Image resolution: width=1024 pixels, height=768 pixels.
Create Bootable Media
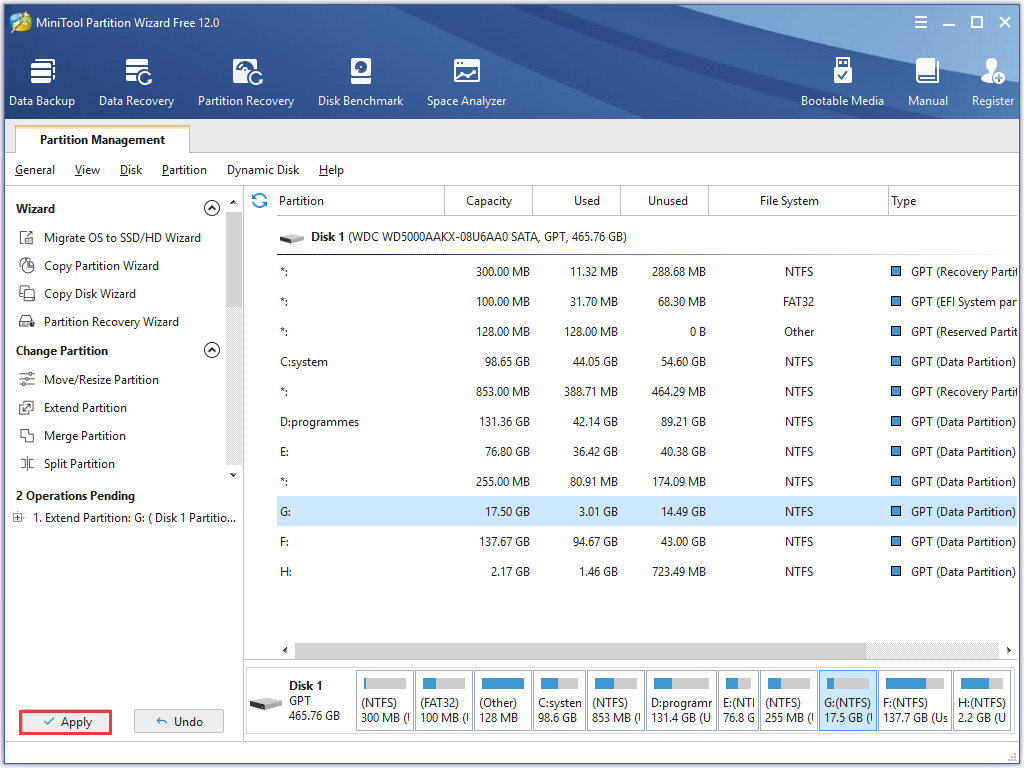coord(842,83)
